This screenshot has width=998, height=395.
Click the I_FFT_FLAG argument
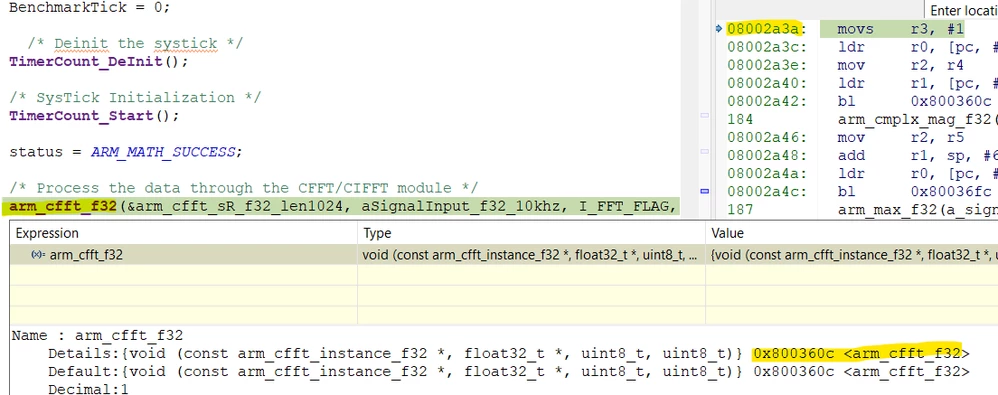click(622, 207)
